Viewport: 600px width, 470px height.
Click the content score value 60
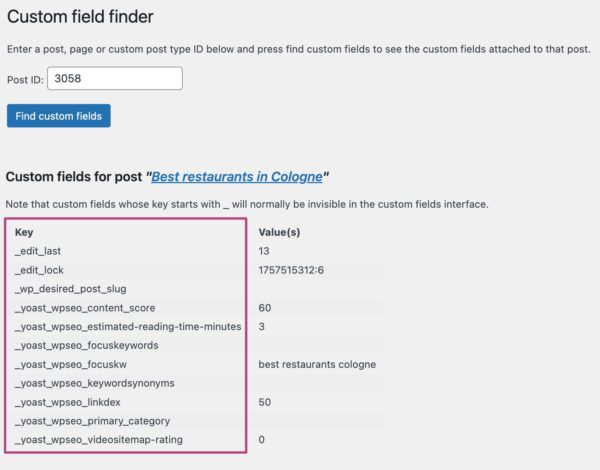265,308
